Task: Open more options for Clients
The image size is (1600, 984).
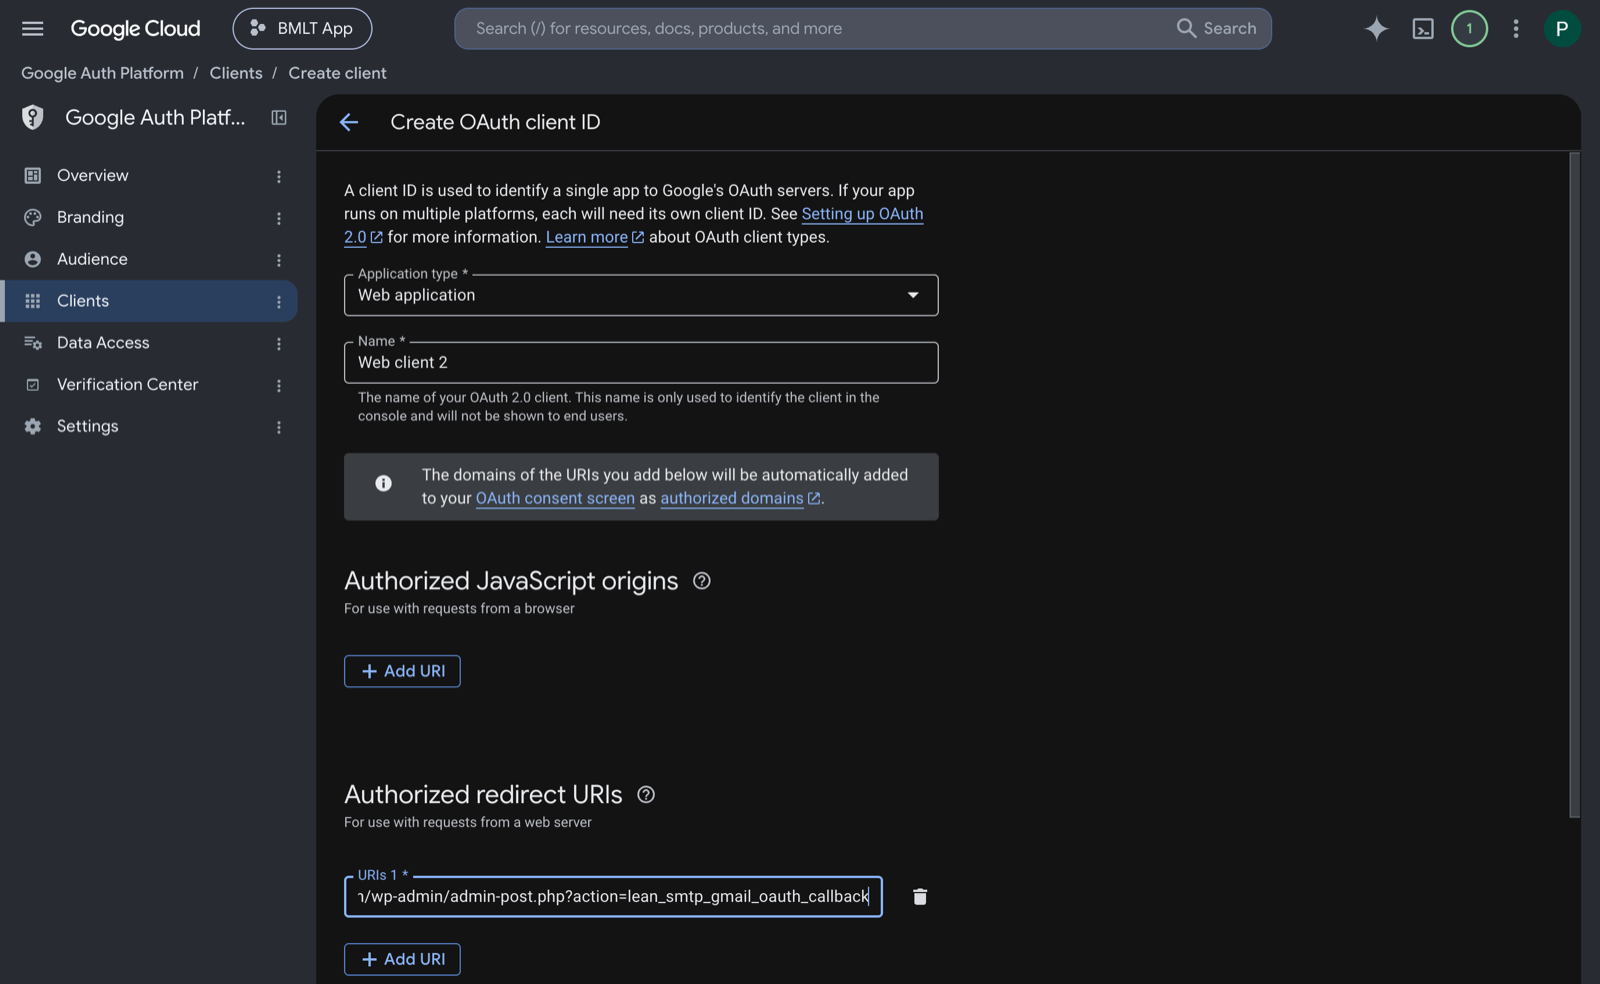Action: (279, 302)
